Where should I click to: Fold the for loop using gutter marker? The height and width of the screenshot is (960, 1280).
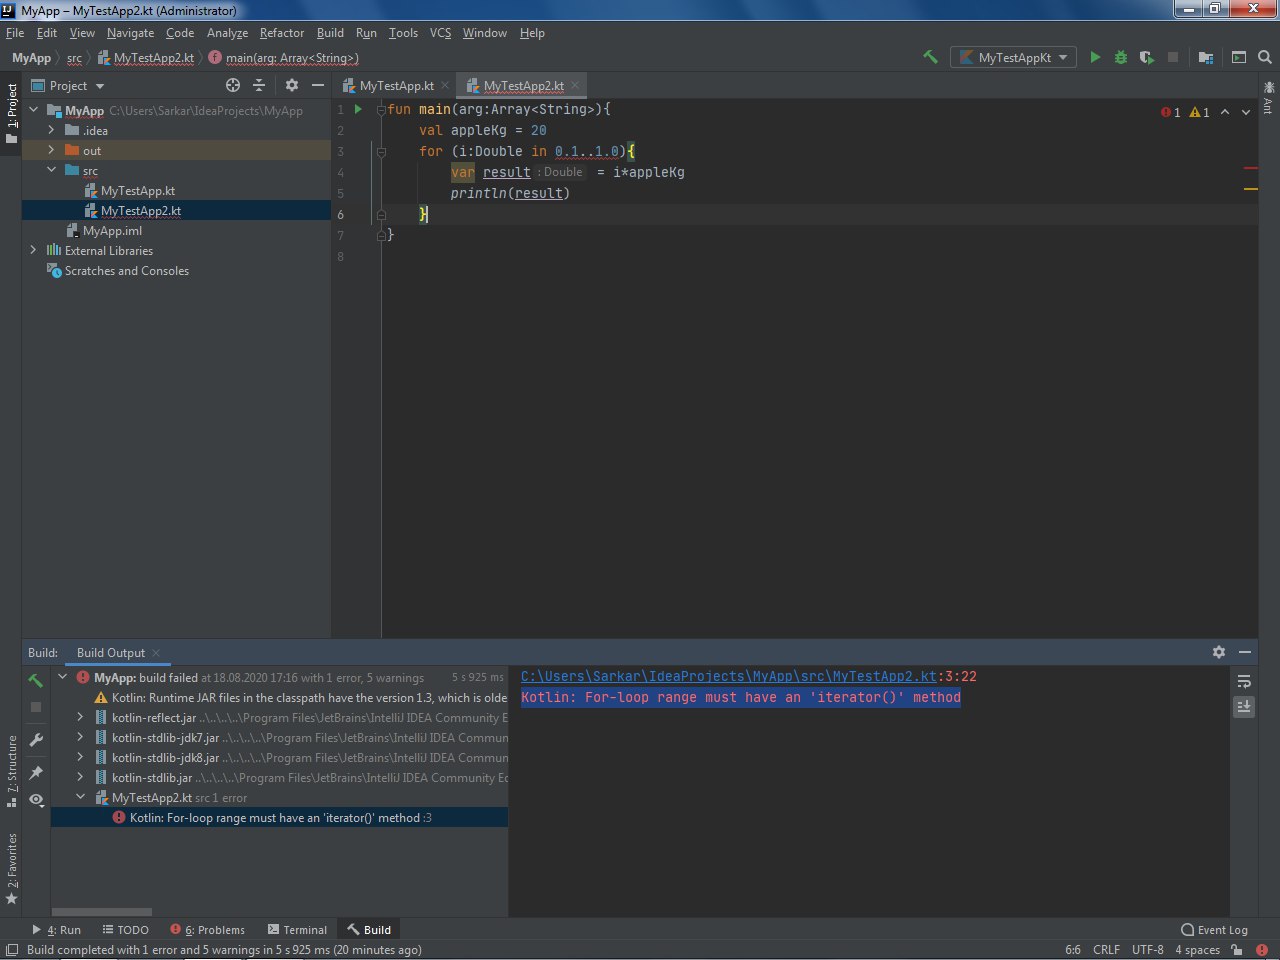coord(381,152)
